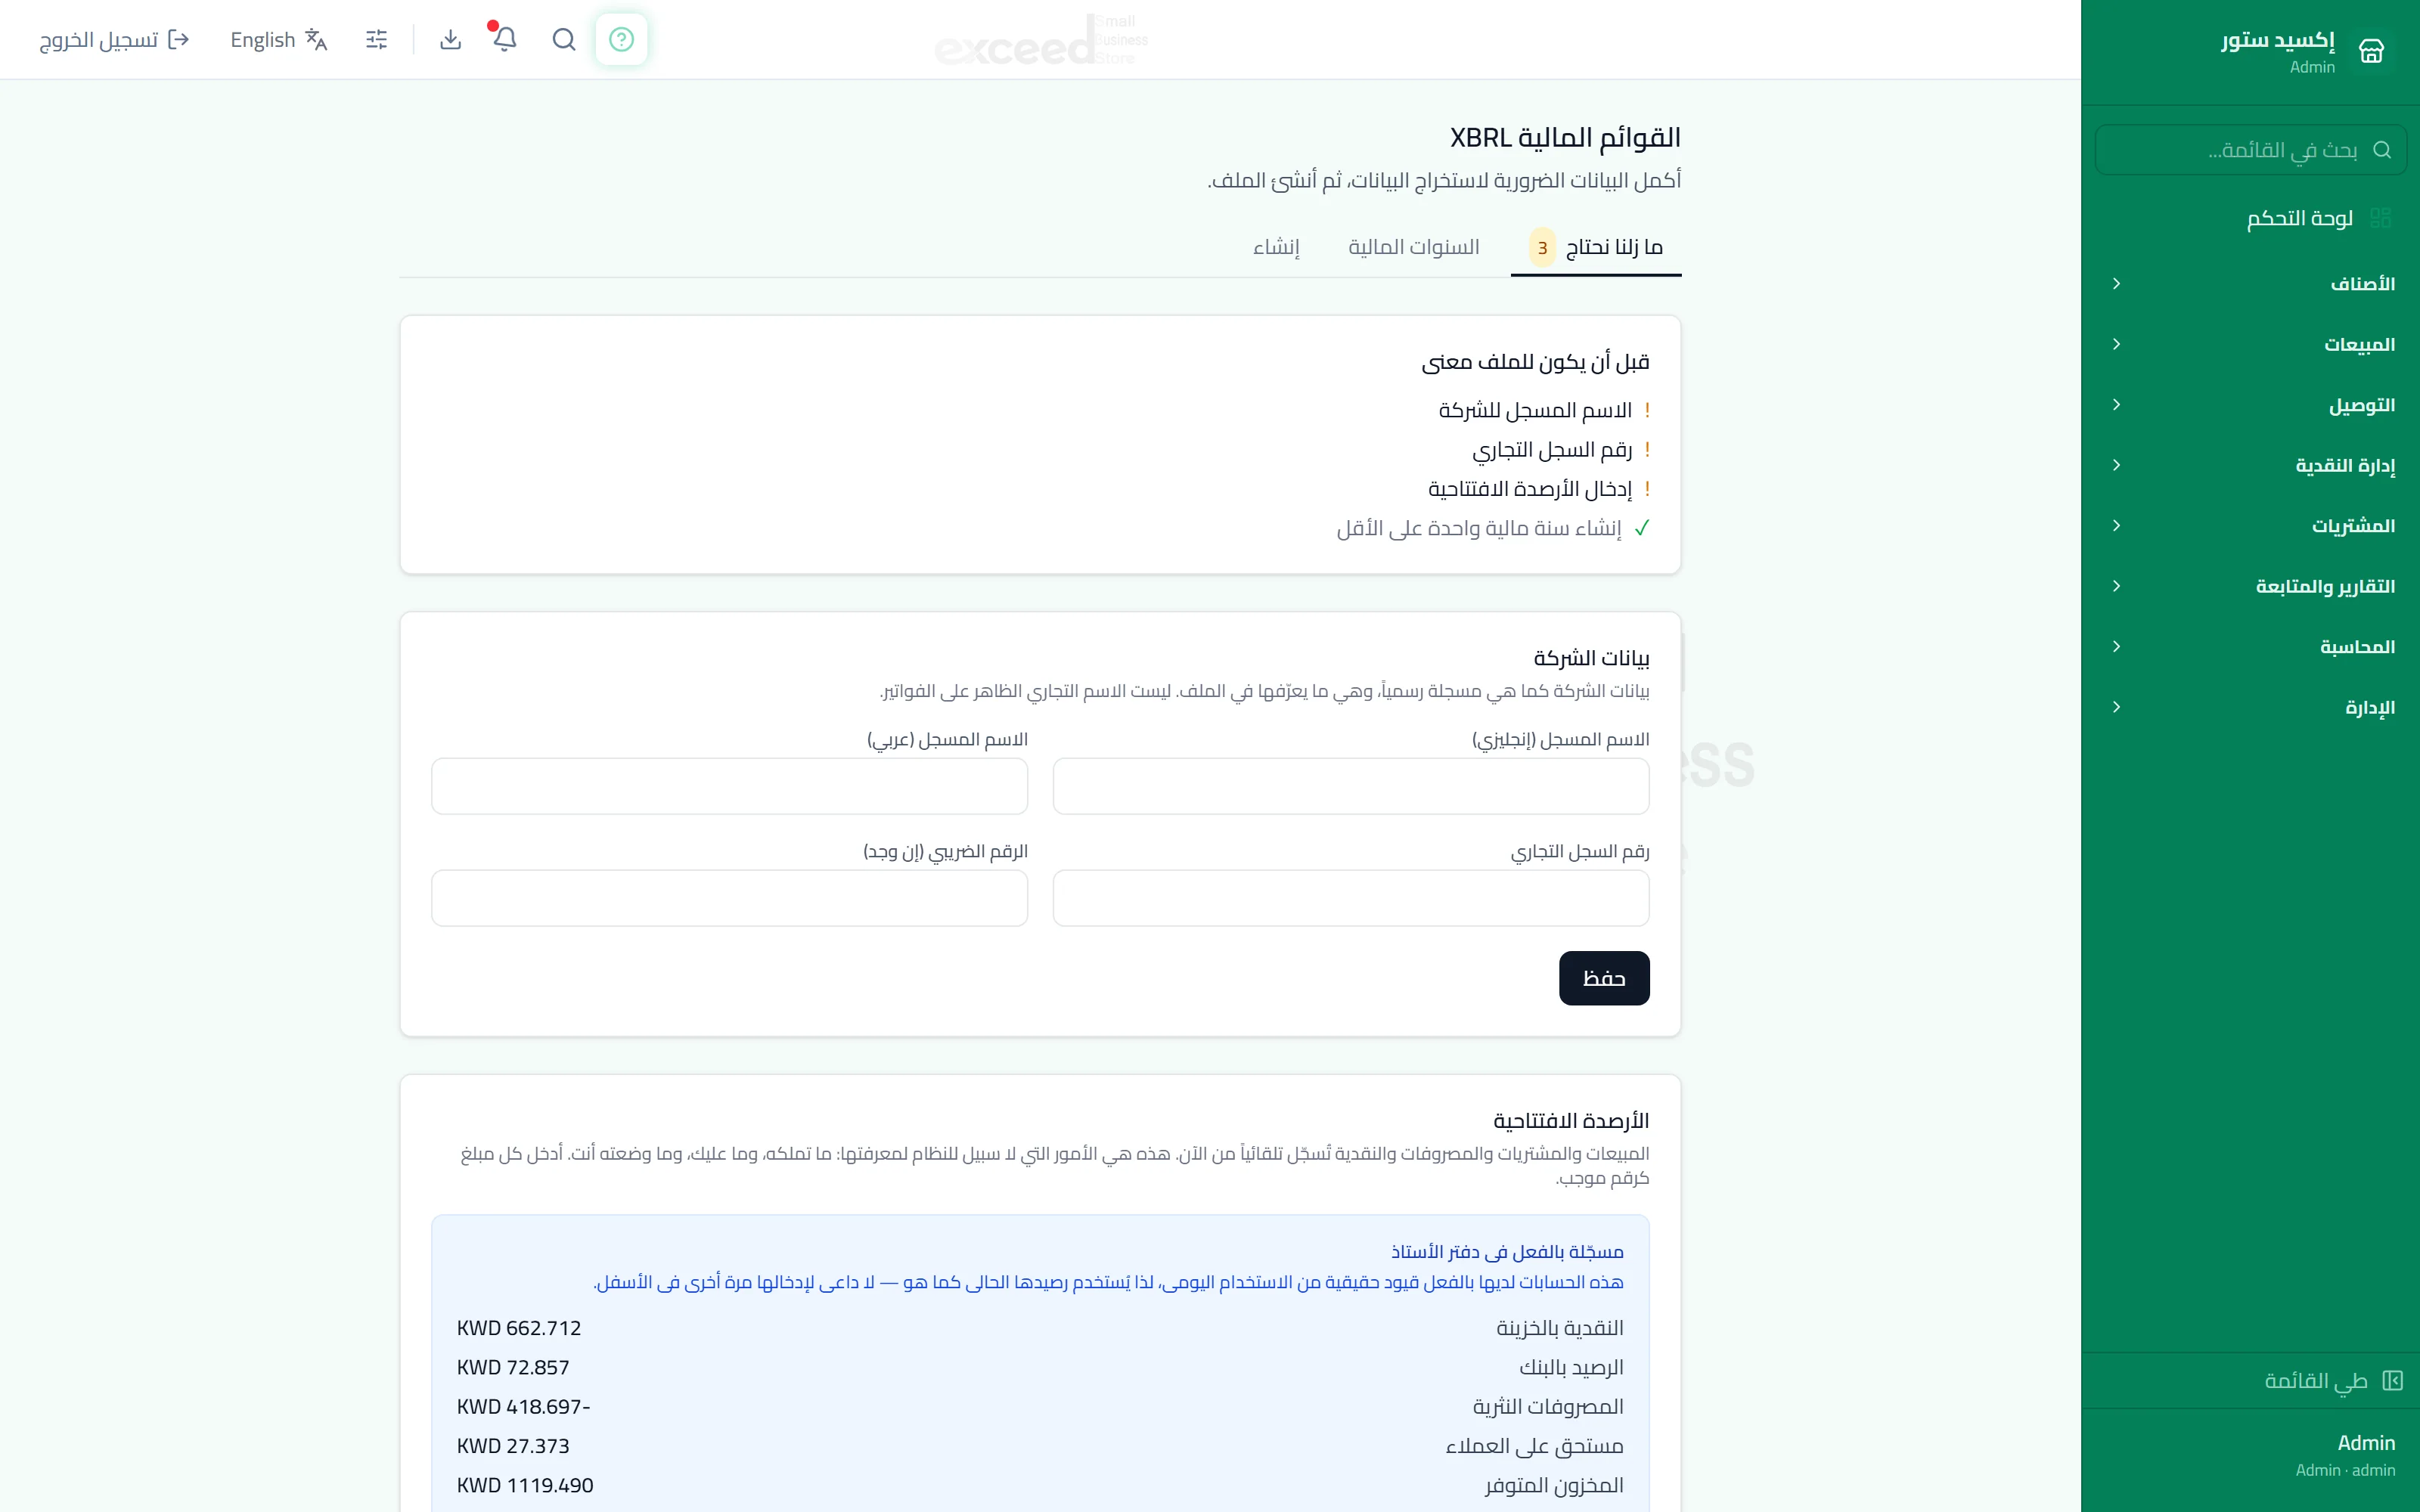Click the حفظ save button
This screenshot has width=2420, height=1512.
(1604, 978)
